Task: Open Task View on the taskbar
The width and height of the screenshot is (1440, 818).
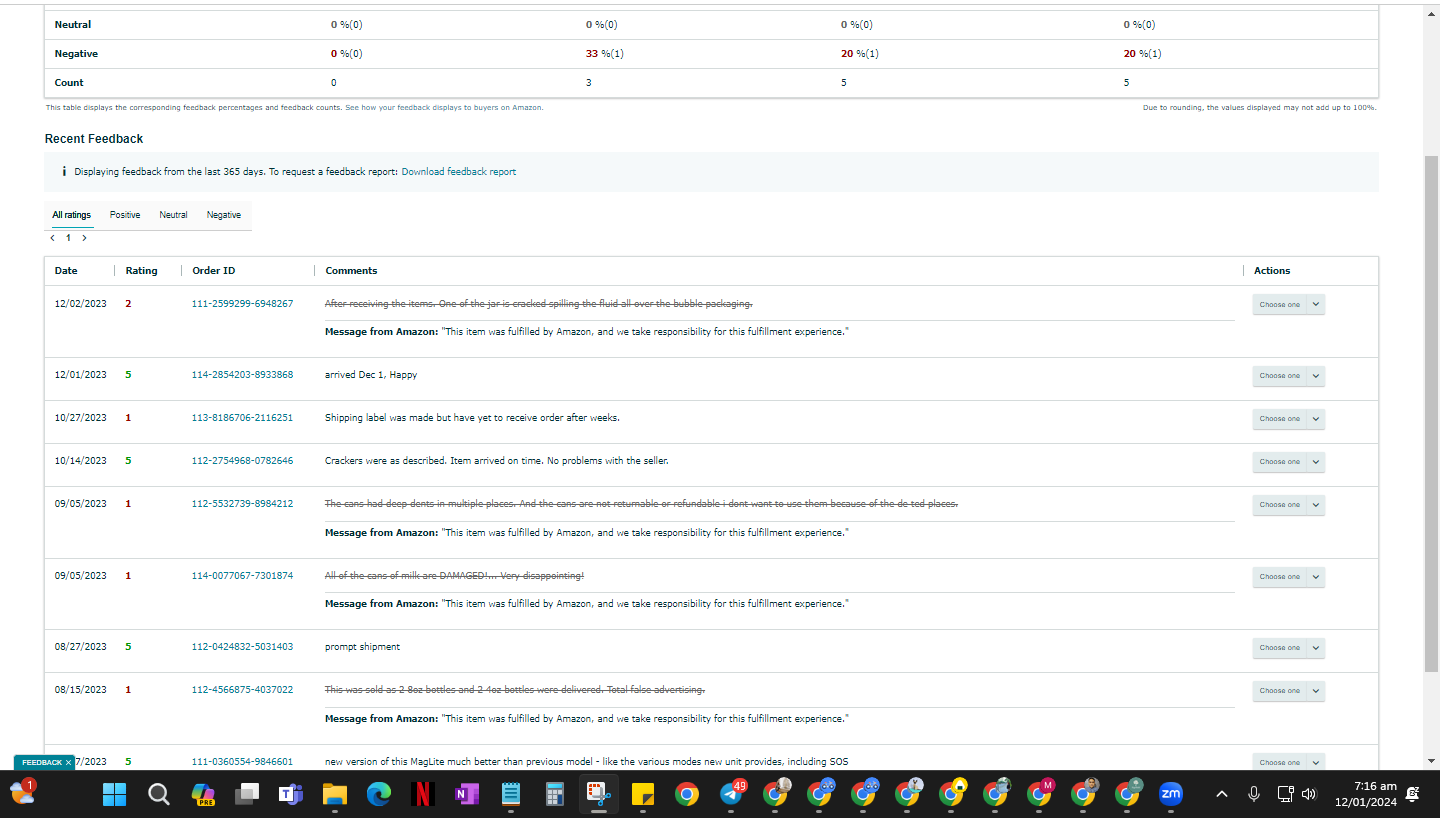Action: [x=247, y=794]
